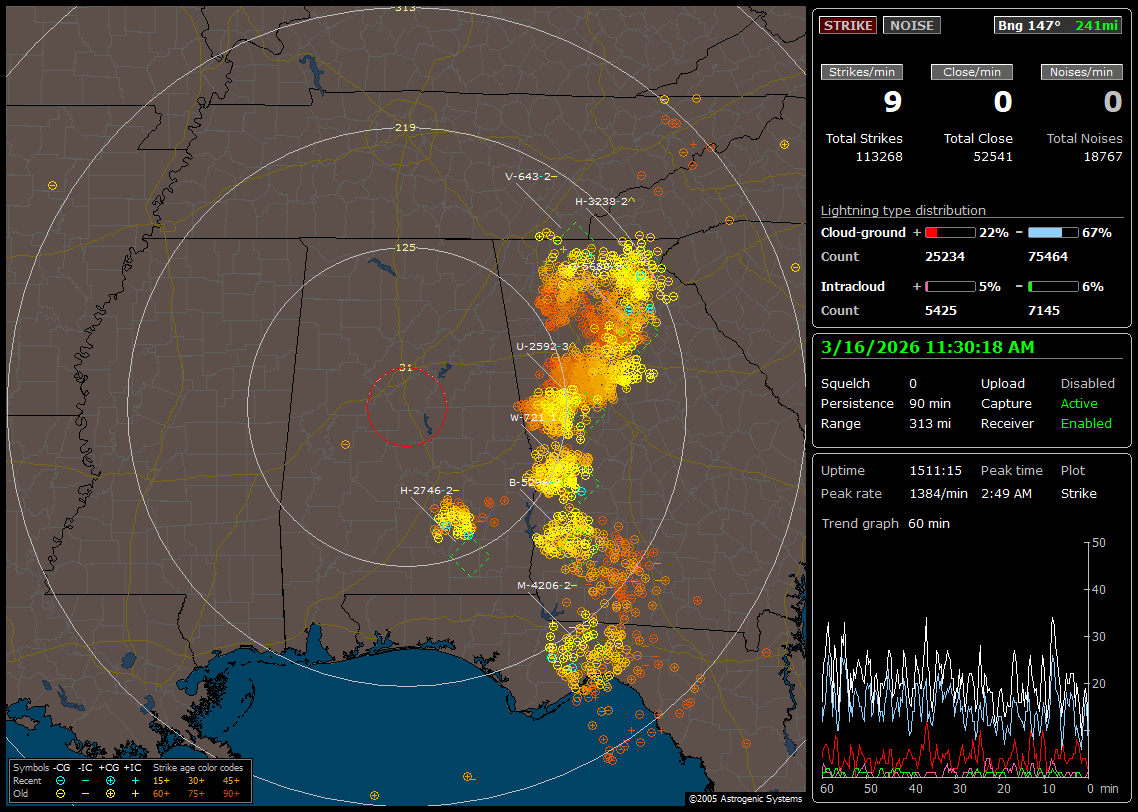The image size is (1138, 812).
Task: Toggle the STRIKE indicator
Action: pyautogui.click(x=848, y=25)
